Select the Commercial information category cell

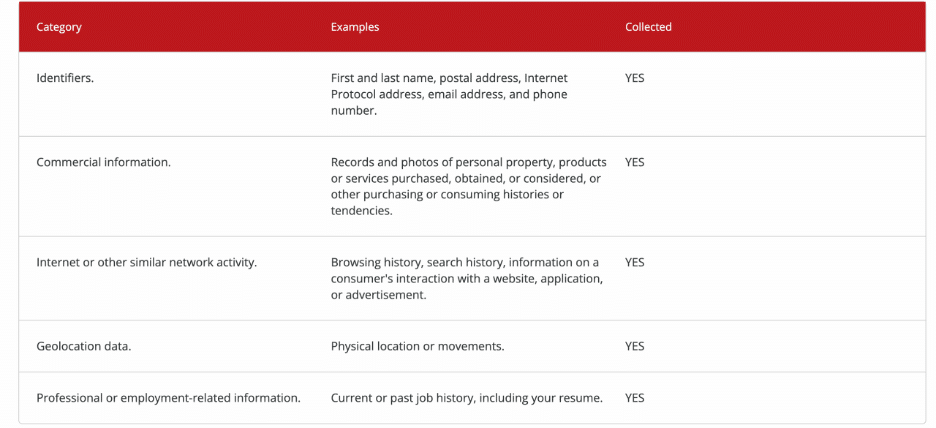103,161
